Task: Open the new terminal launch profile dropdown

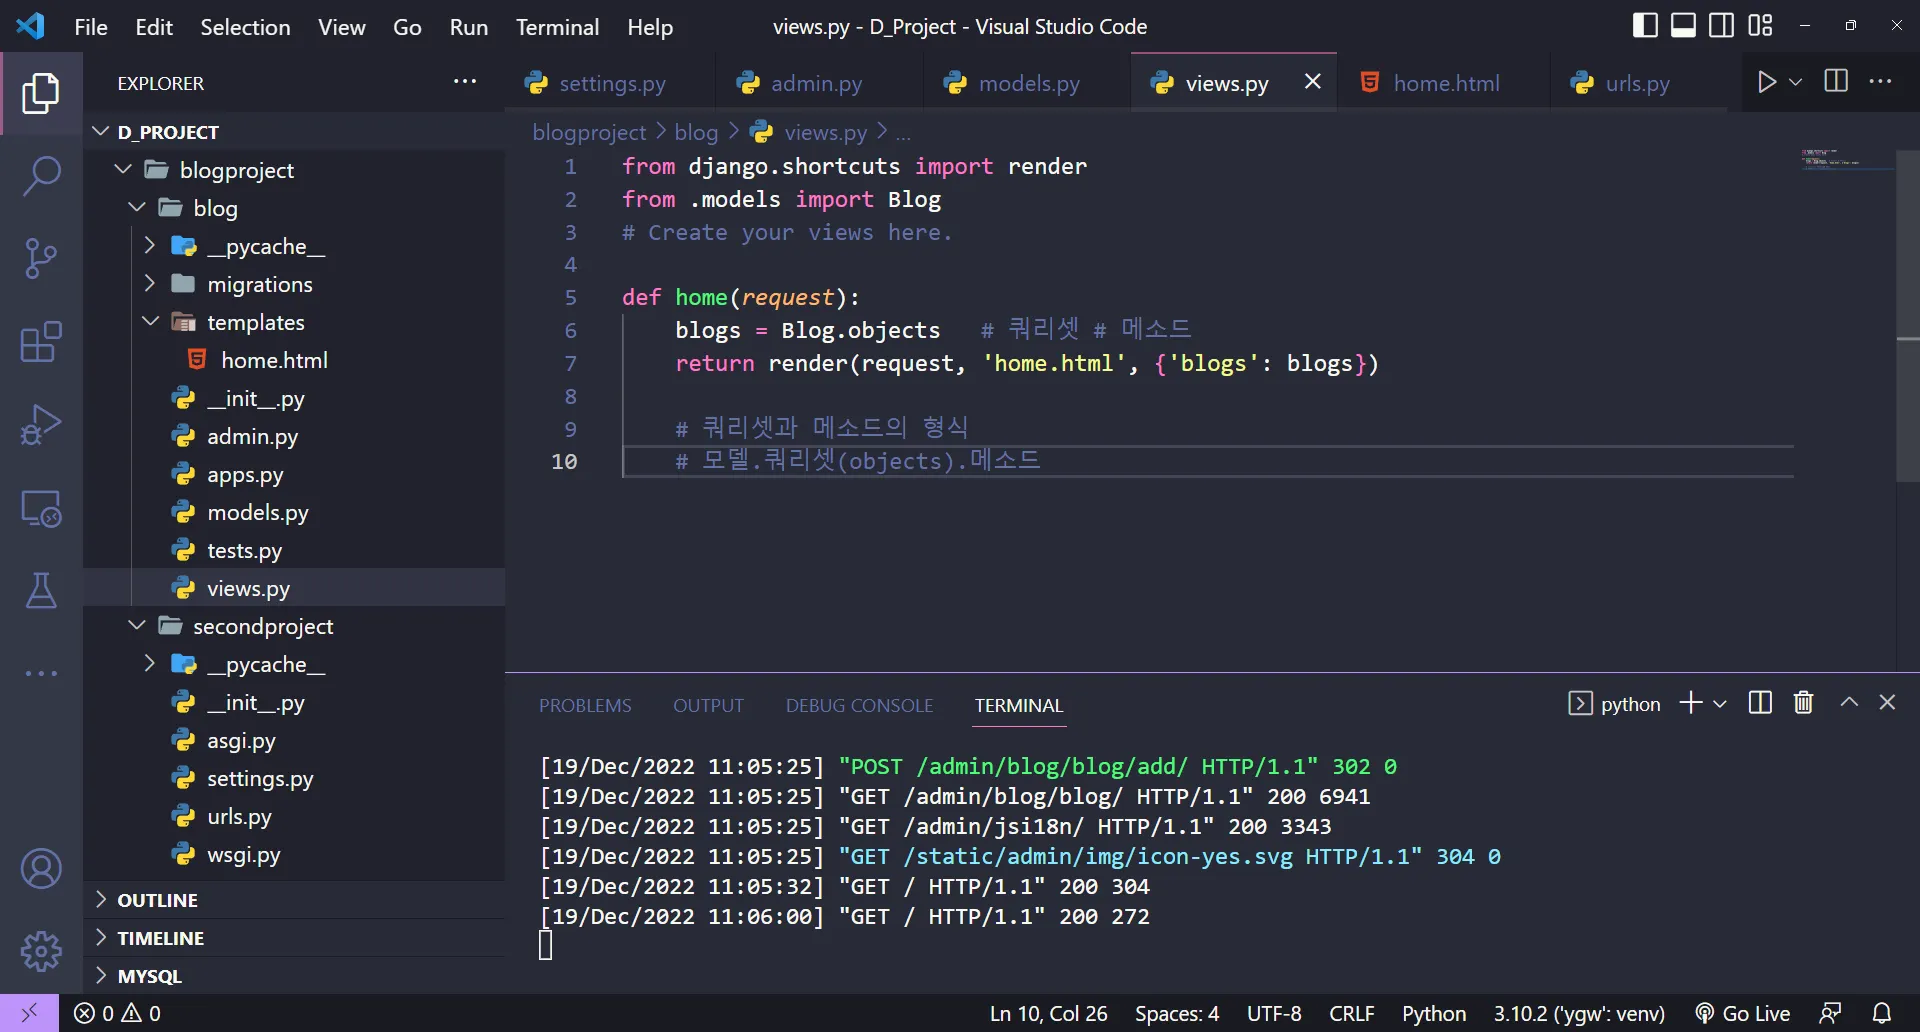Action: 1720,704
